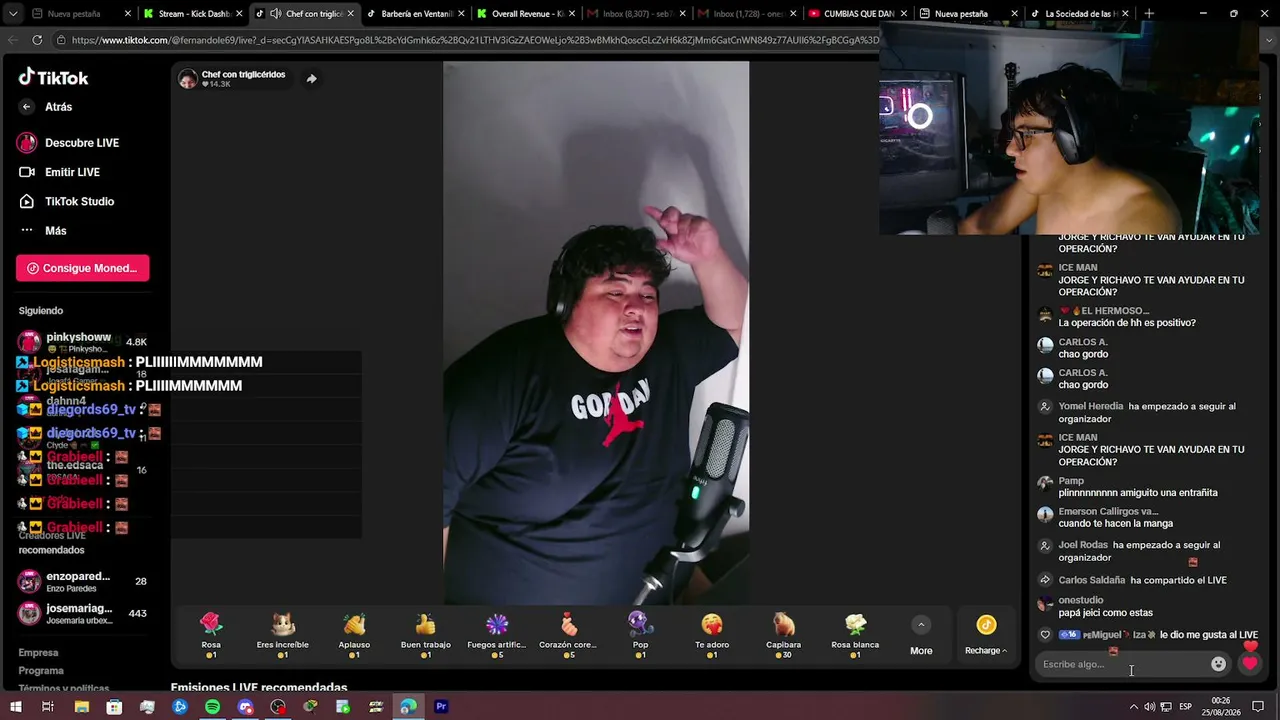The image size is (1280, 720).
Task: Send the Aplauso gift
Action: (354, 635)
